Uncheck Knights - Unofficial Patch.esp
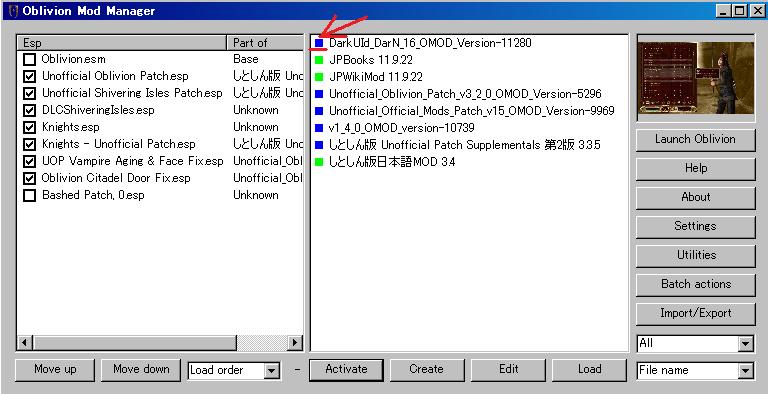This screenshot has width=768, height=394. [x=29, y=145]
